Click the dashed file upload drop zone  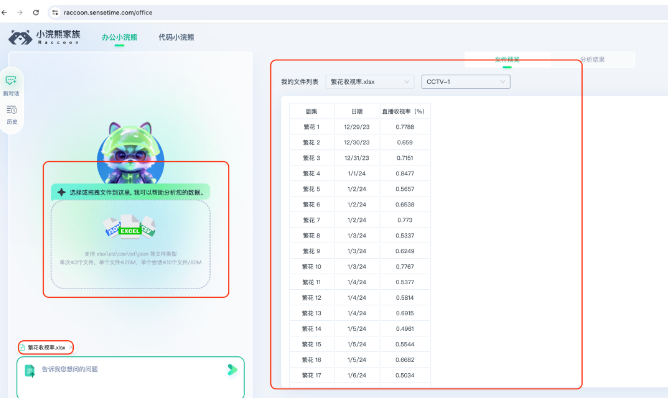click(x=131, y=244)
